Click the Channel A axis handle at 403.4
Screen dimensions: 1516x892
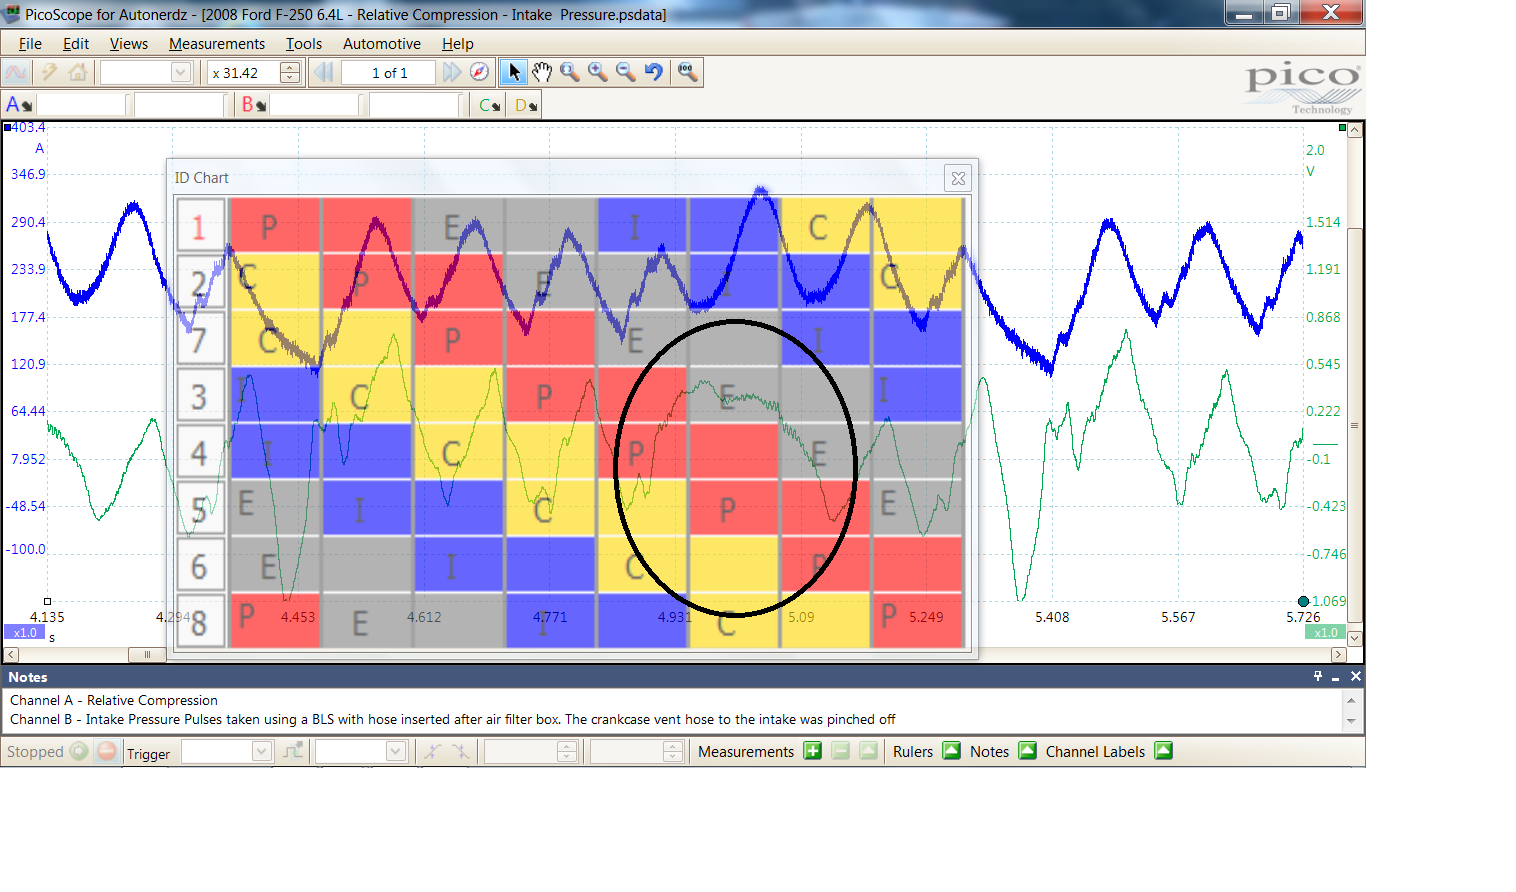point(8,127)
